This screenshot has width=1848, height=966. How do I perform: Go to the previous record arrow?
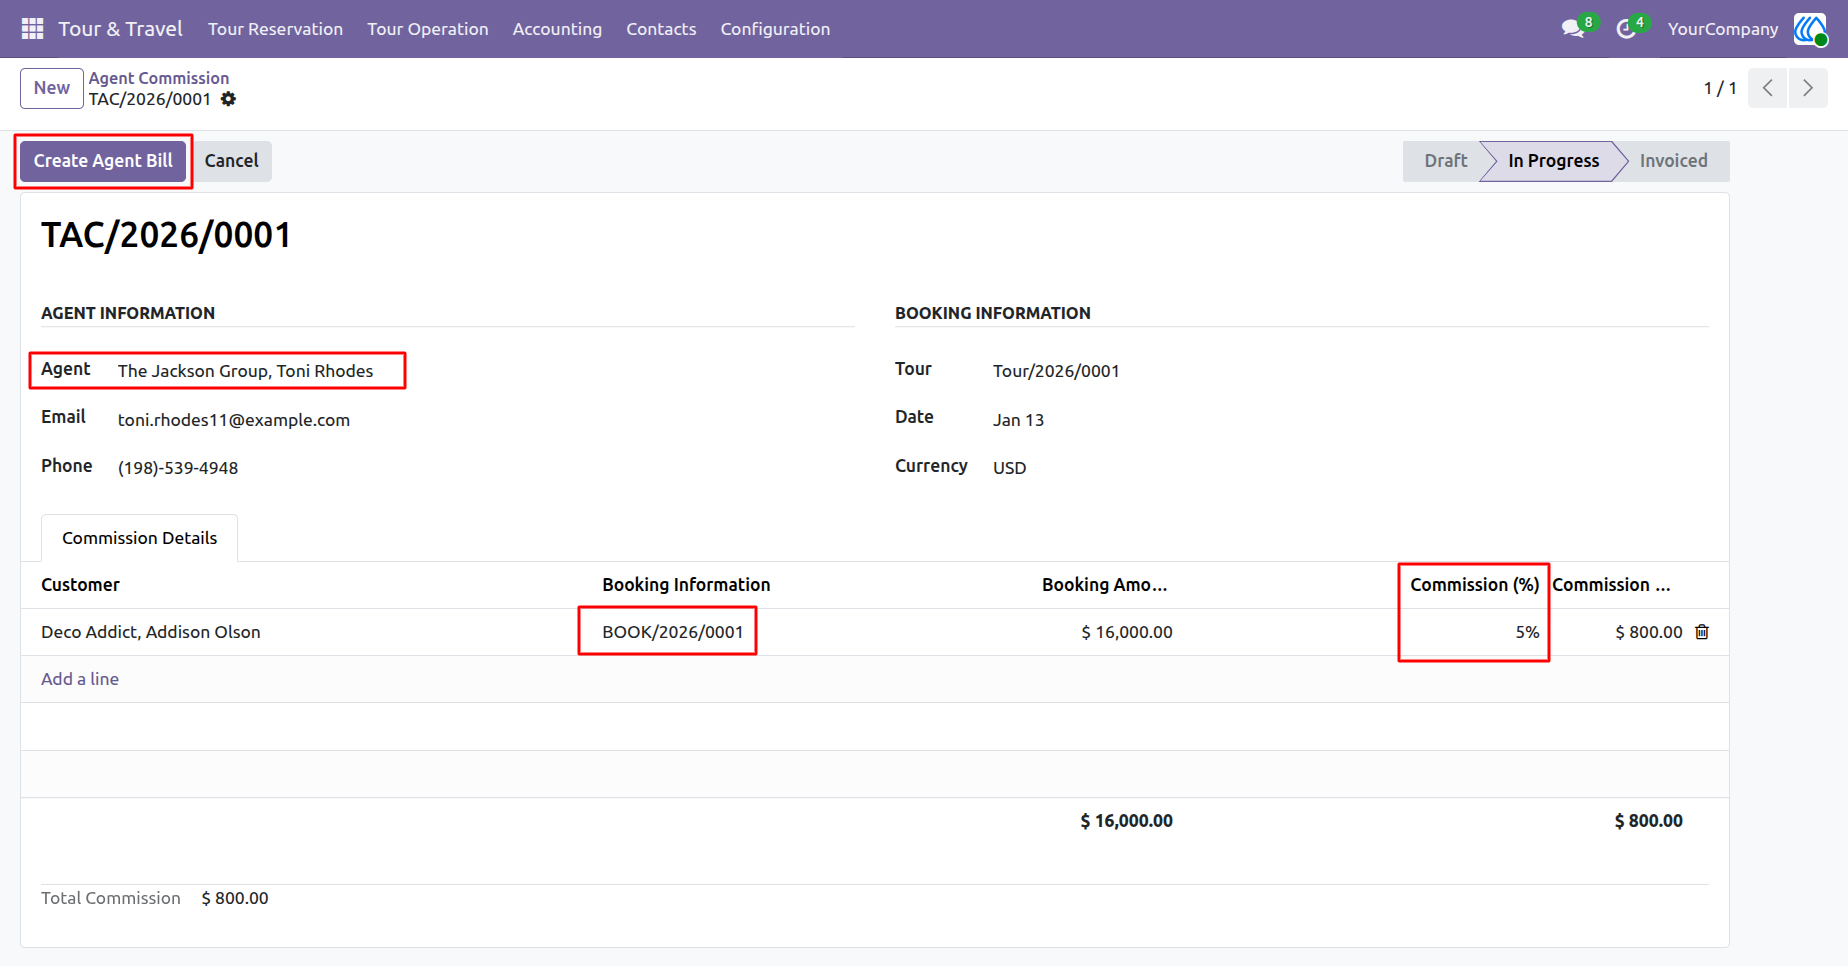point(1768,88)
